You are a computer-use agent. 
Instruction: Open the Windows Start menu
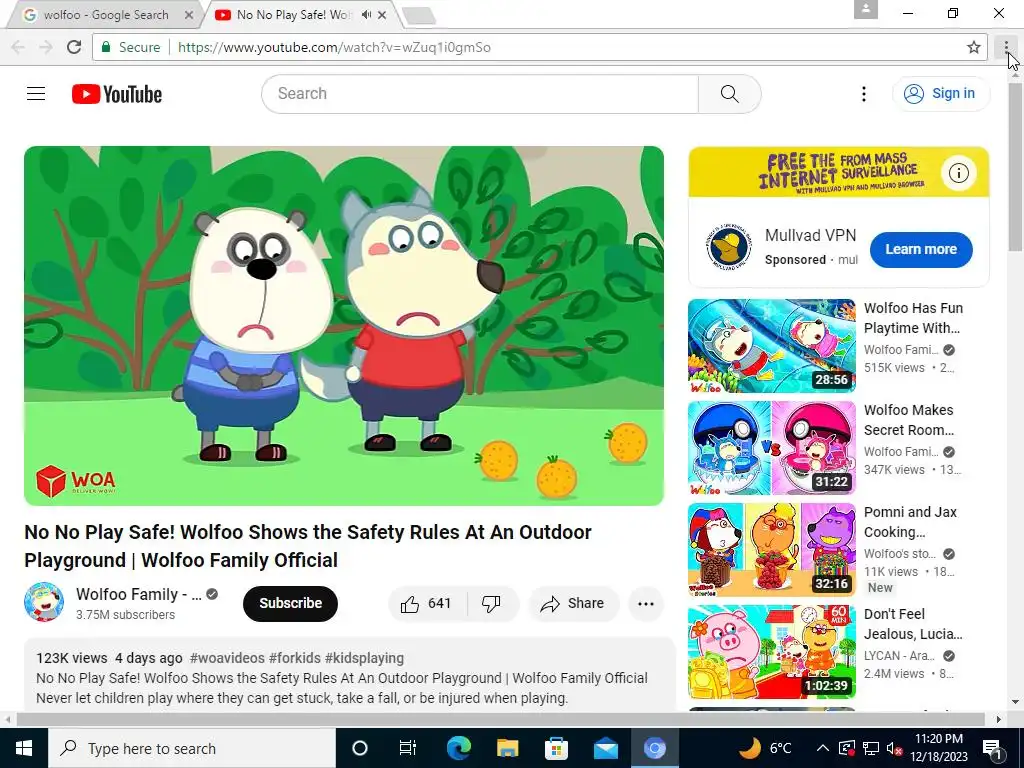(x=24, y=748)
